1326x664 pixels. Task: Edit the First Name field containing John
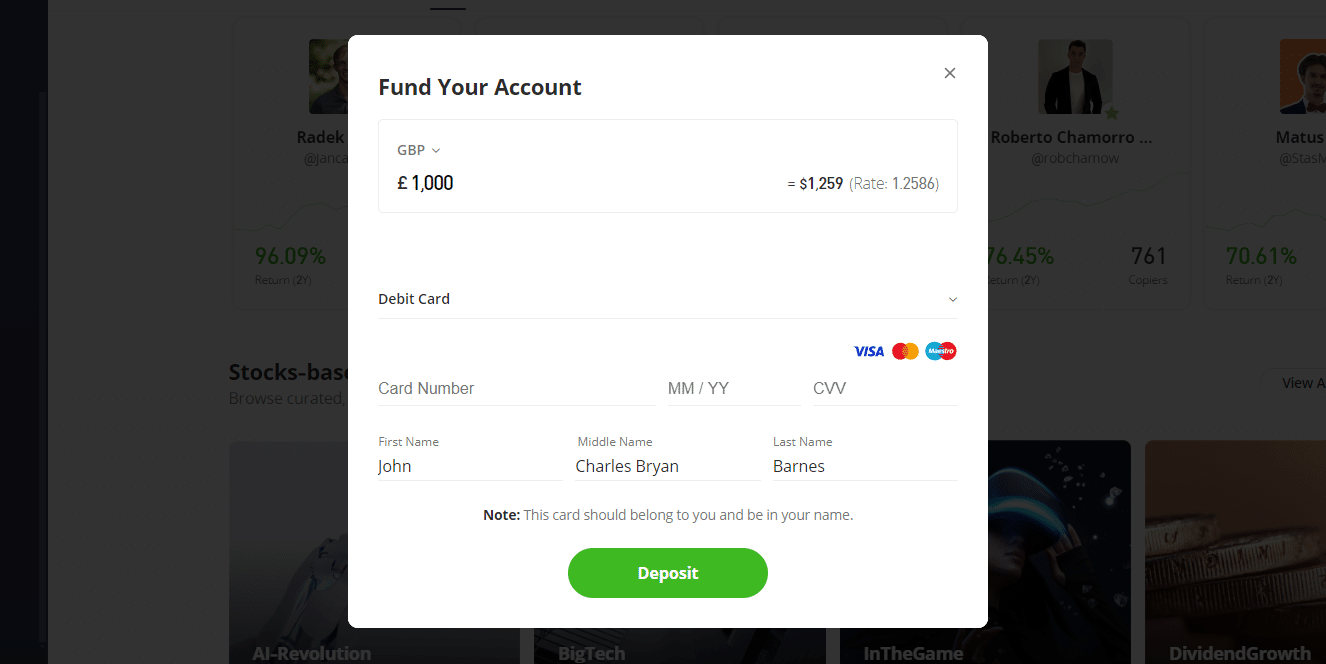pos(469,466)
